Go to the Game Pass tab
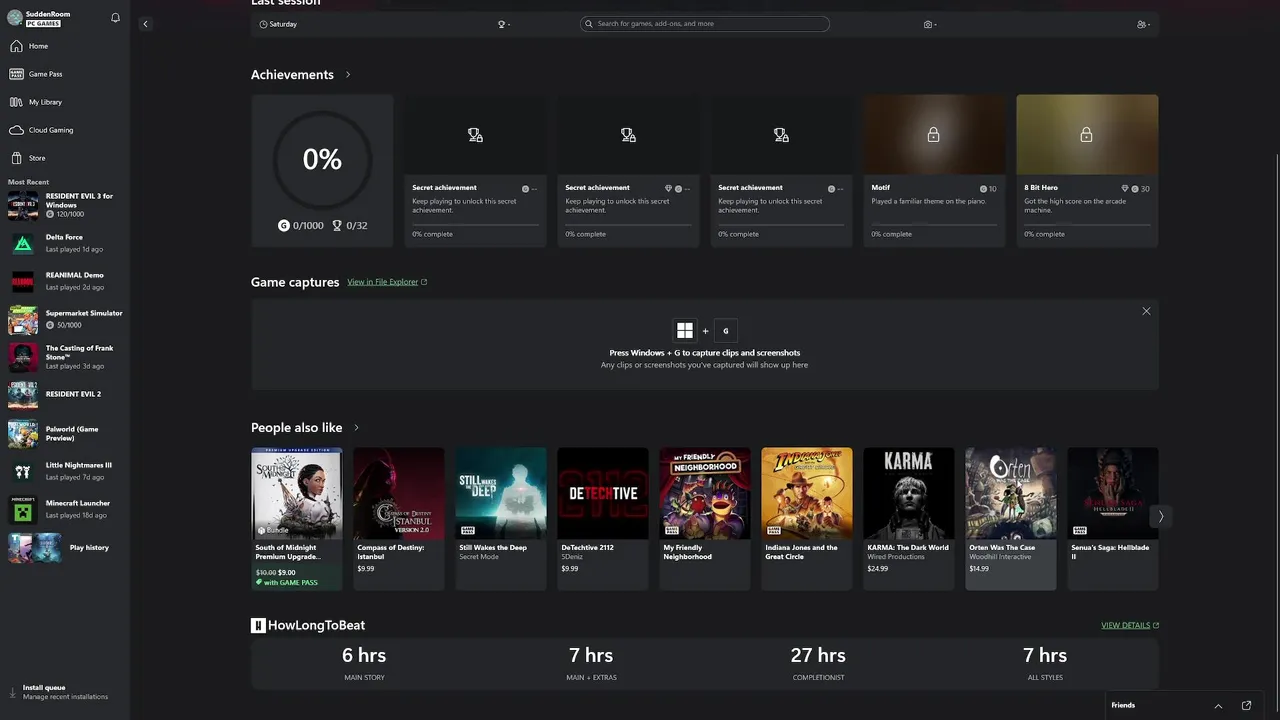 click(45, 74)
